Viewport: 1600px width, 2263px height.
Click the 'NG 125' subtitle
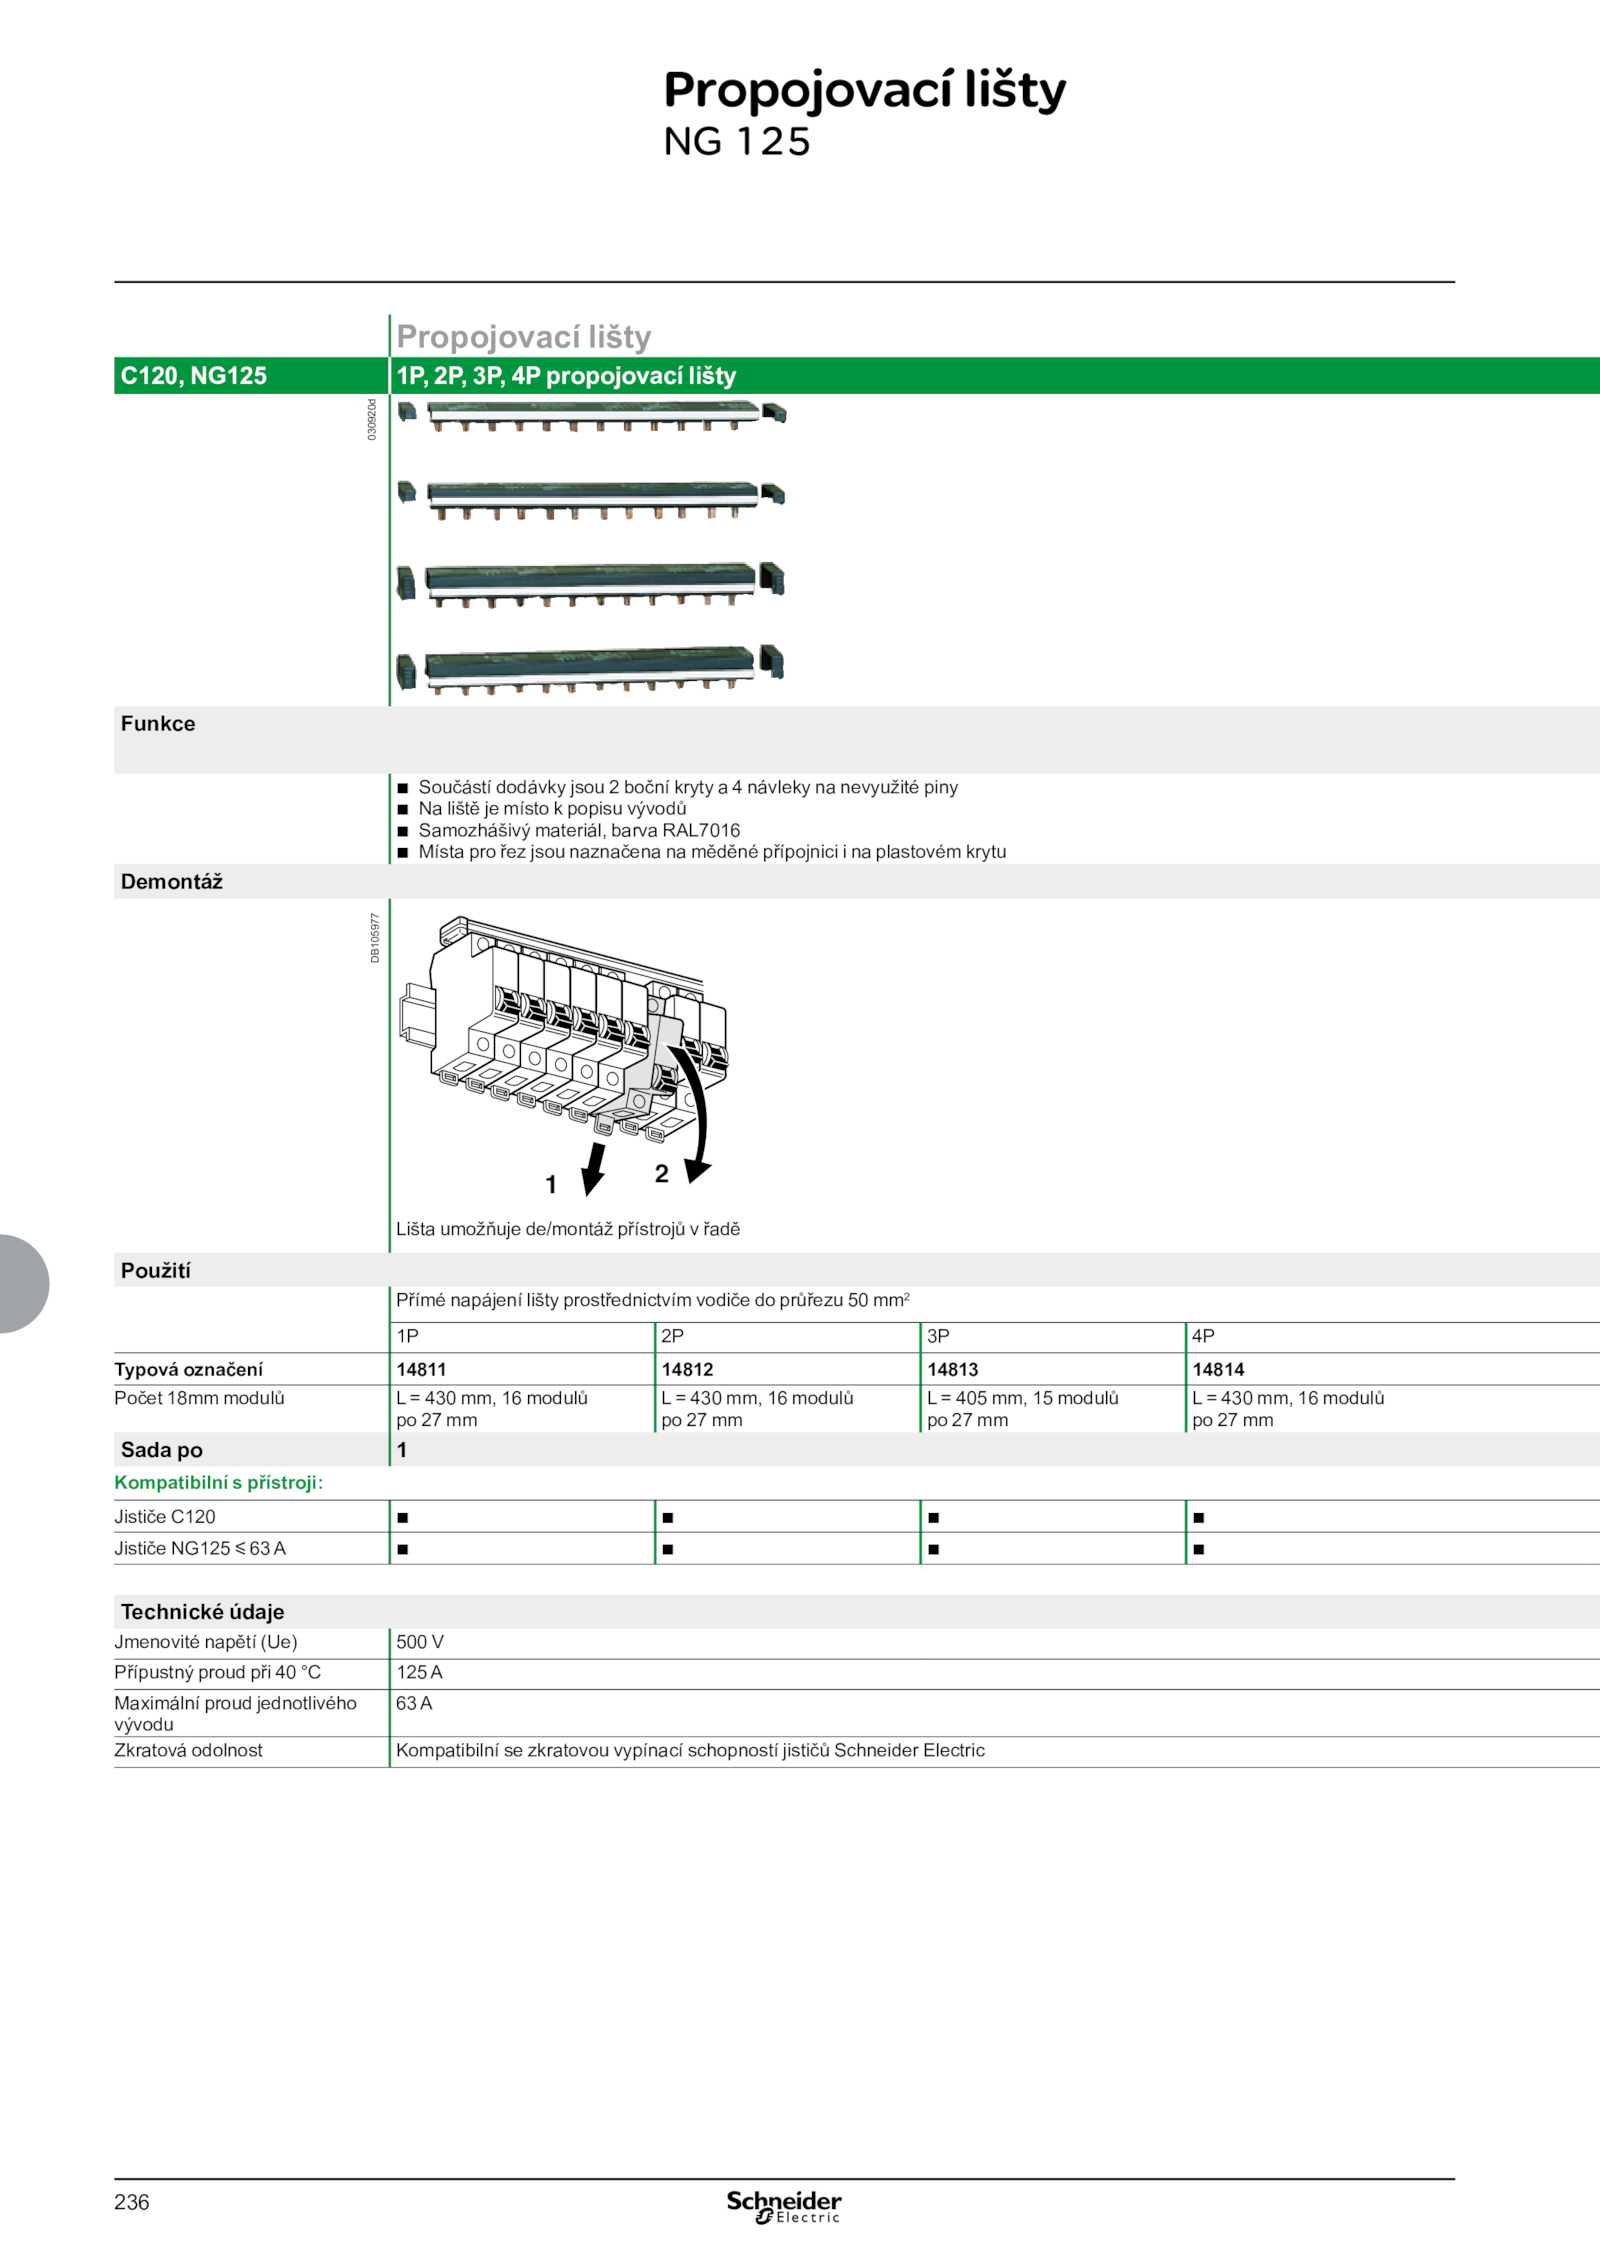coord(737,142)
